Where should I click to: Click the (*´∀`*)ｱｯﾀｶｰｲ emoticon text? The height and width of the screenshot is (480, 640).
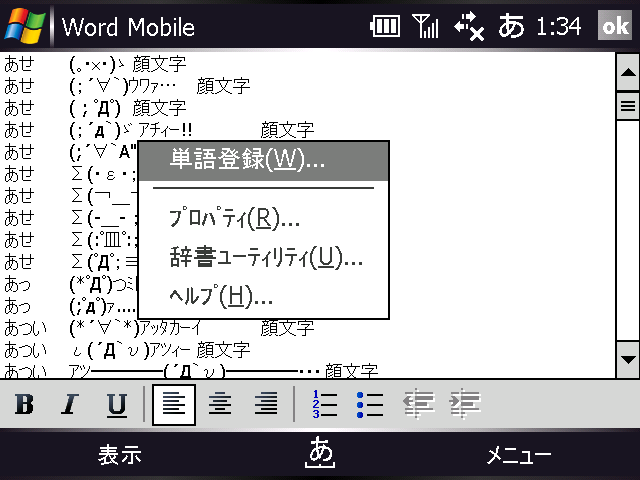(x=135, y=328)
